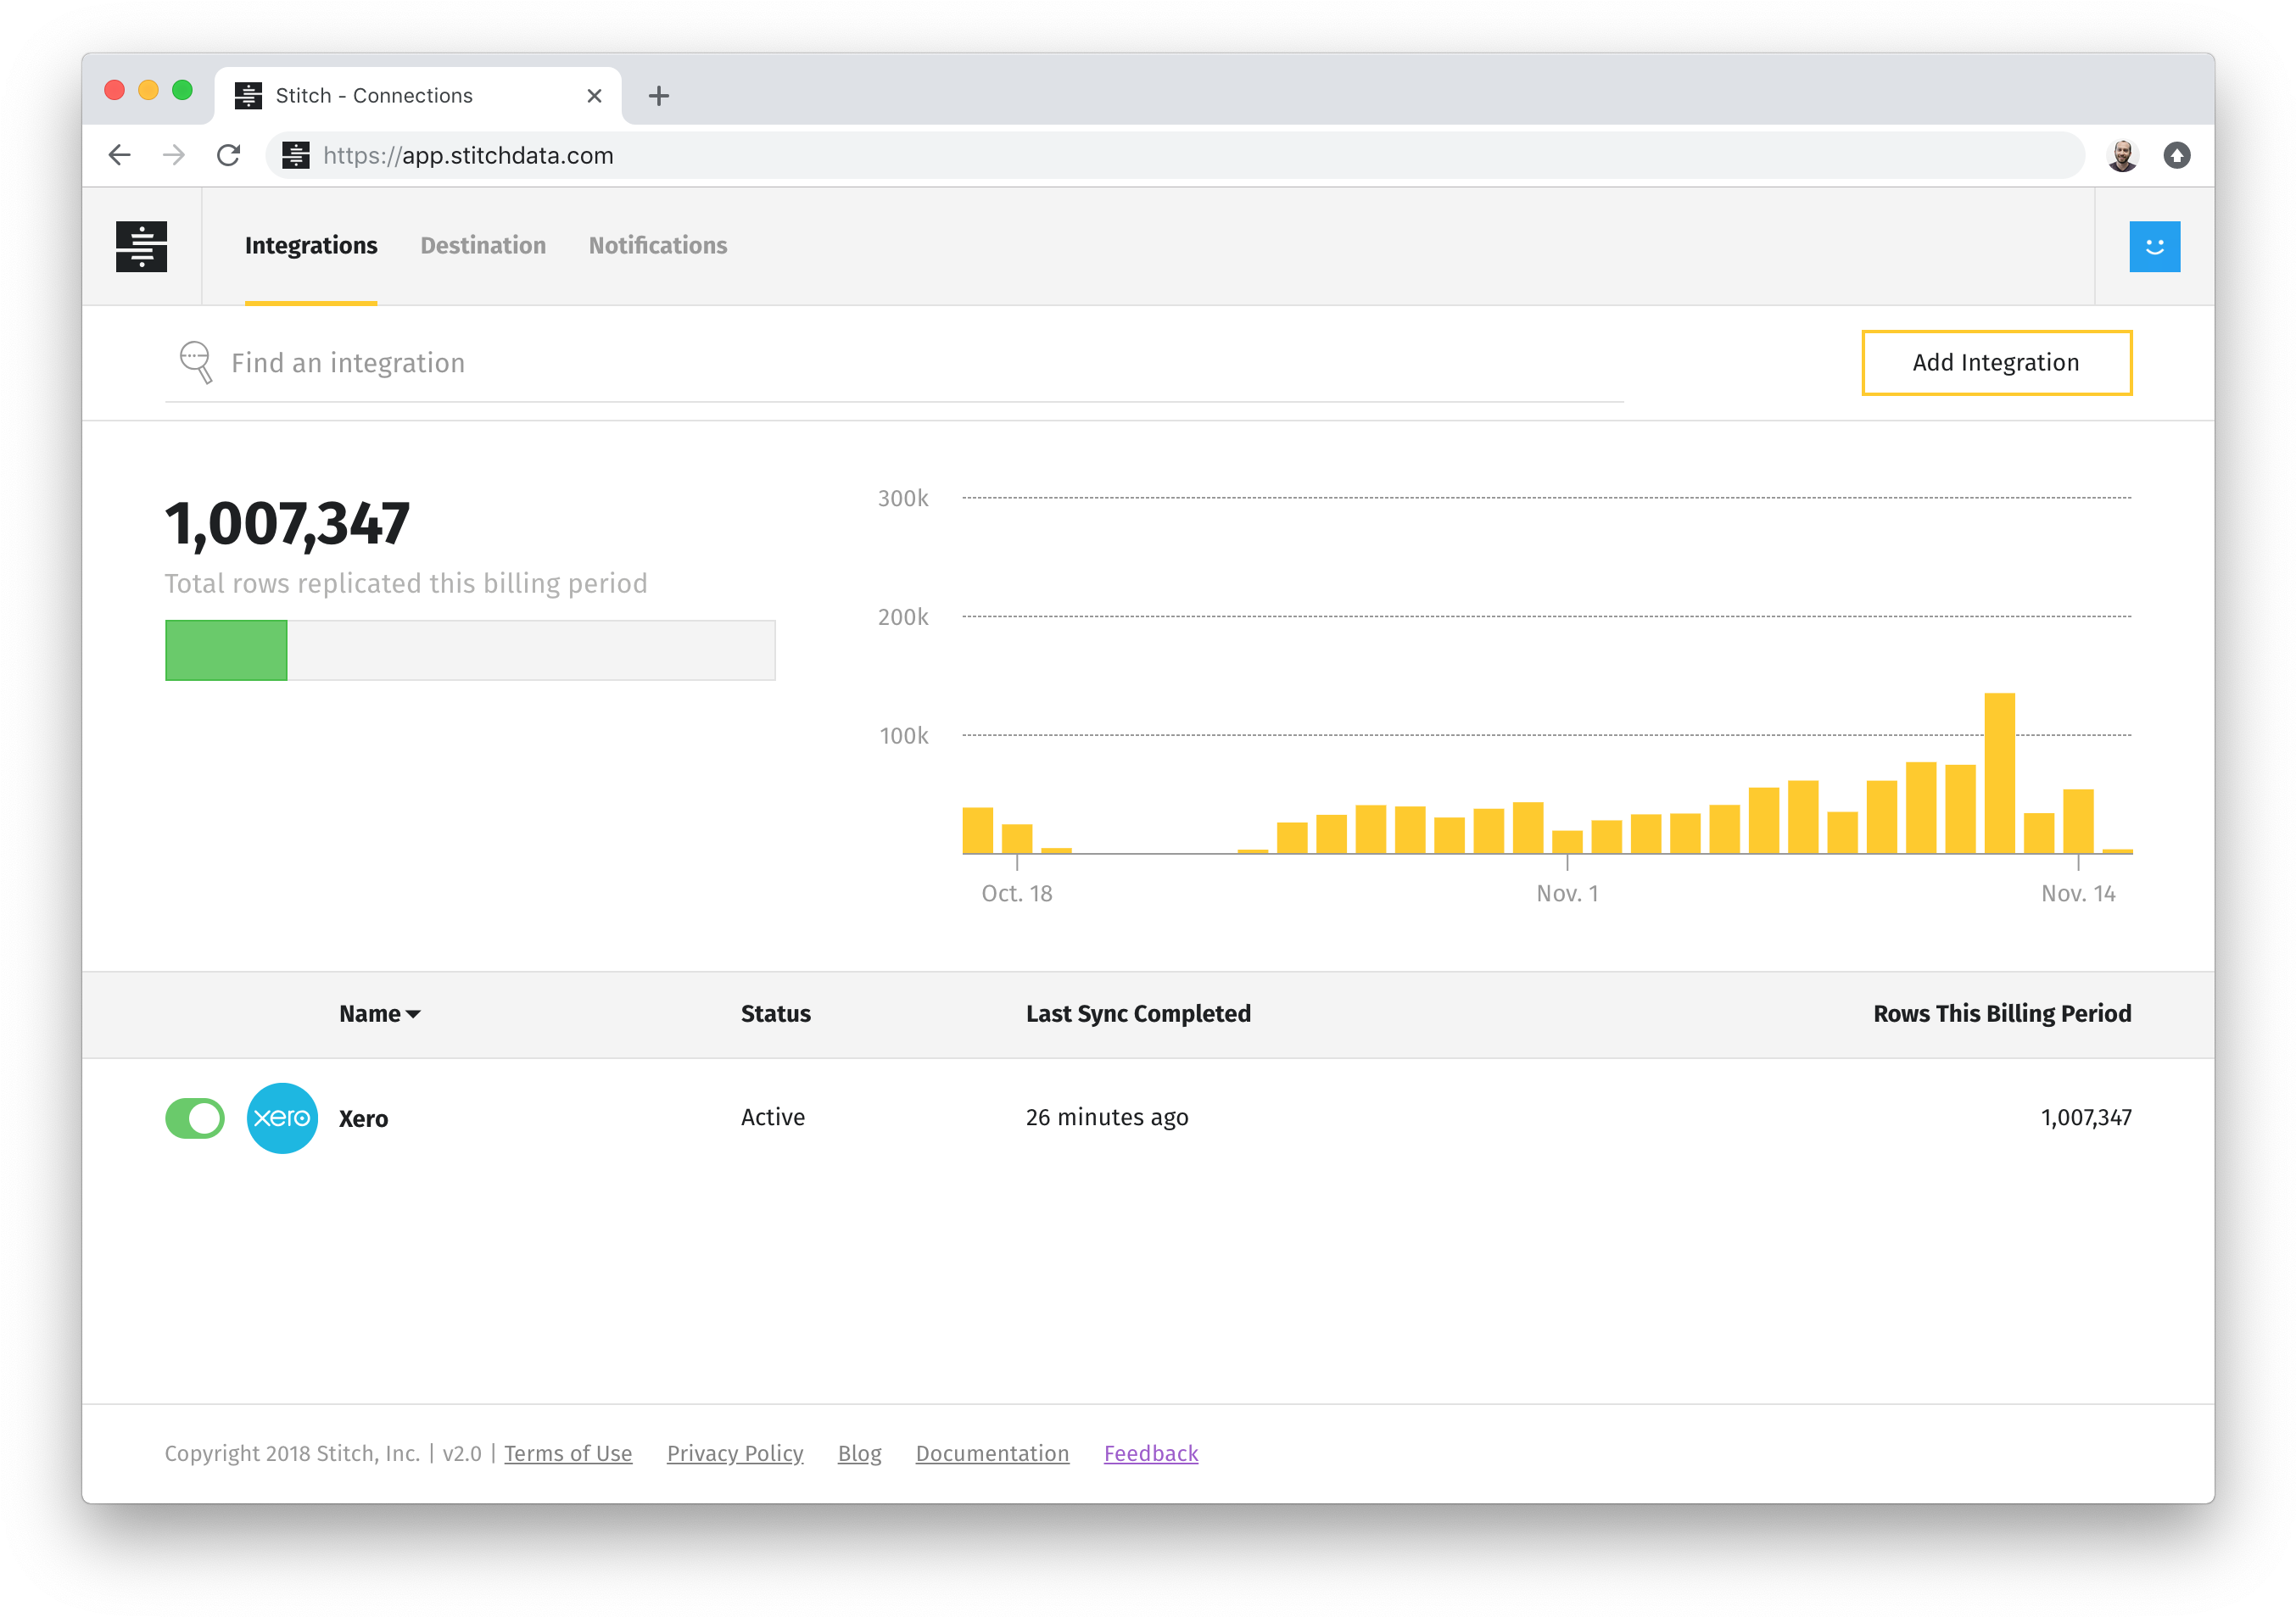Click the green rows usage progress bar

pyautogui.click(x=227, y=650)
